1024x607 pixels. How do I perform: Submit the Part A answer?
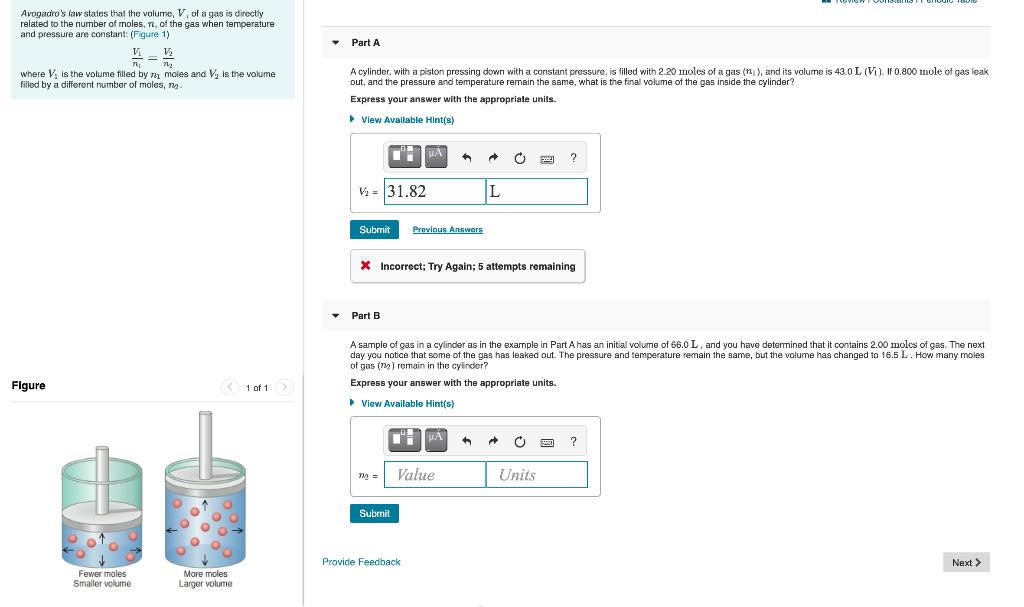click(x=374, y=229)
